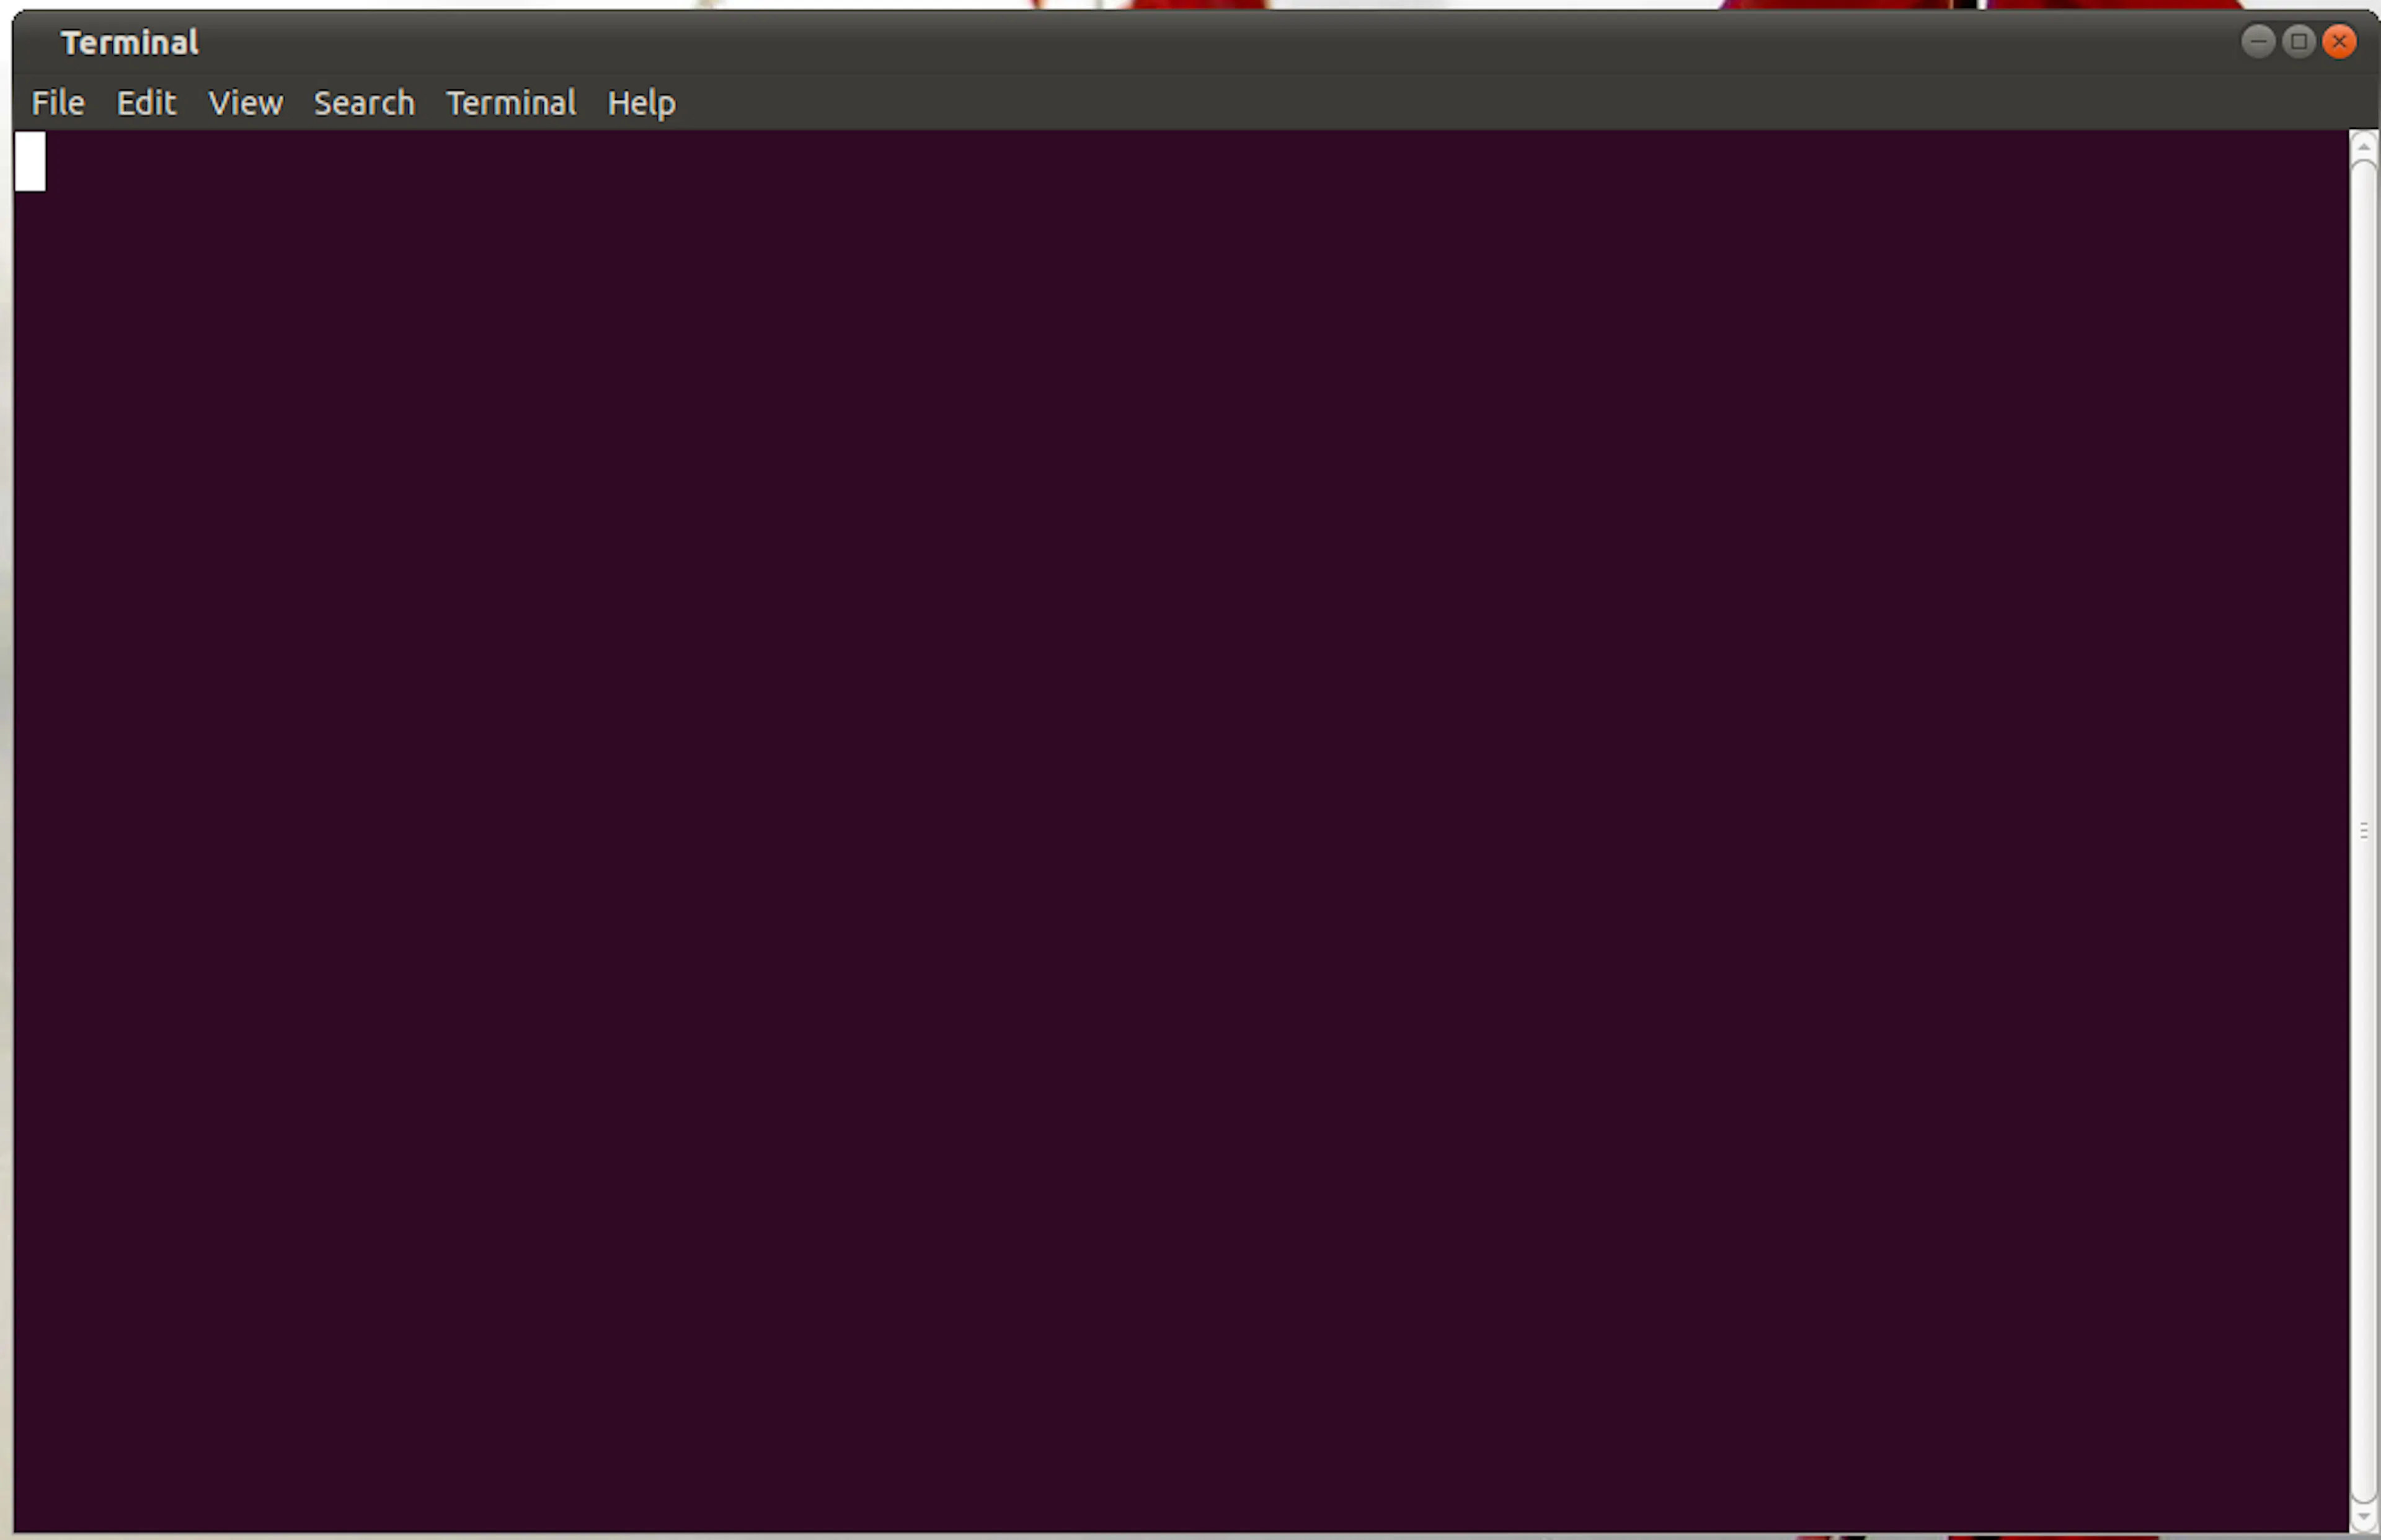The image size is (2381, 1540).
Task: Open the Terminal menu
Action: click(x=511, y=102)
